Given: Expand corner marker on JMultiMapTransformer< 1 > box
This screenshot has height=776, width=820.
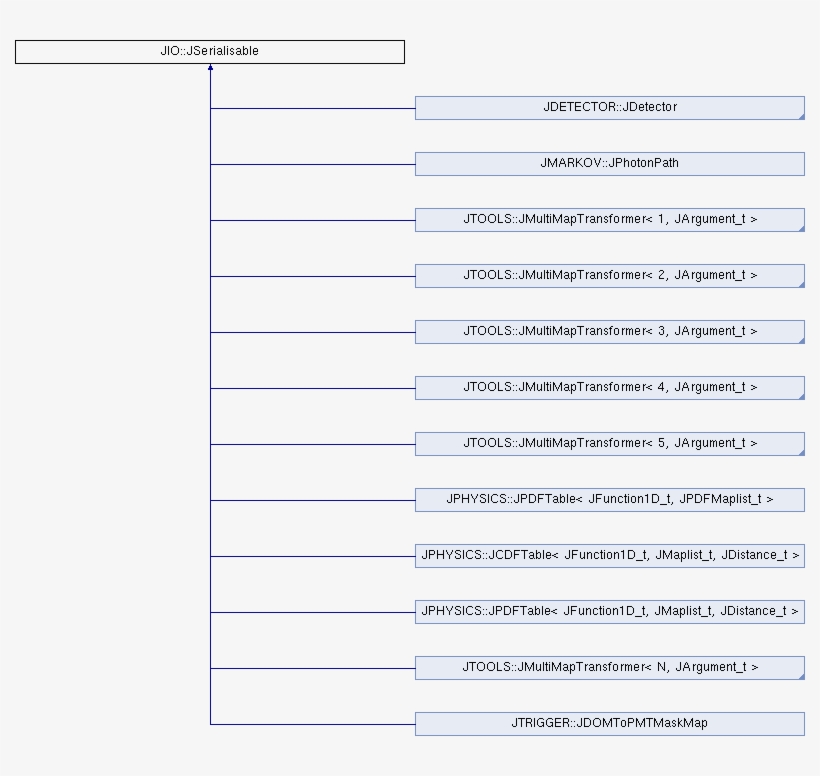Looking at the screenshot, I should point(800,228).
